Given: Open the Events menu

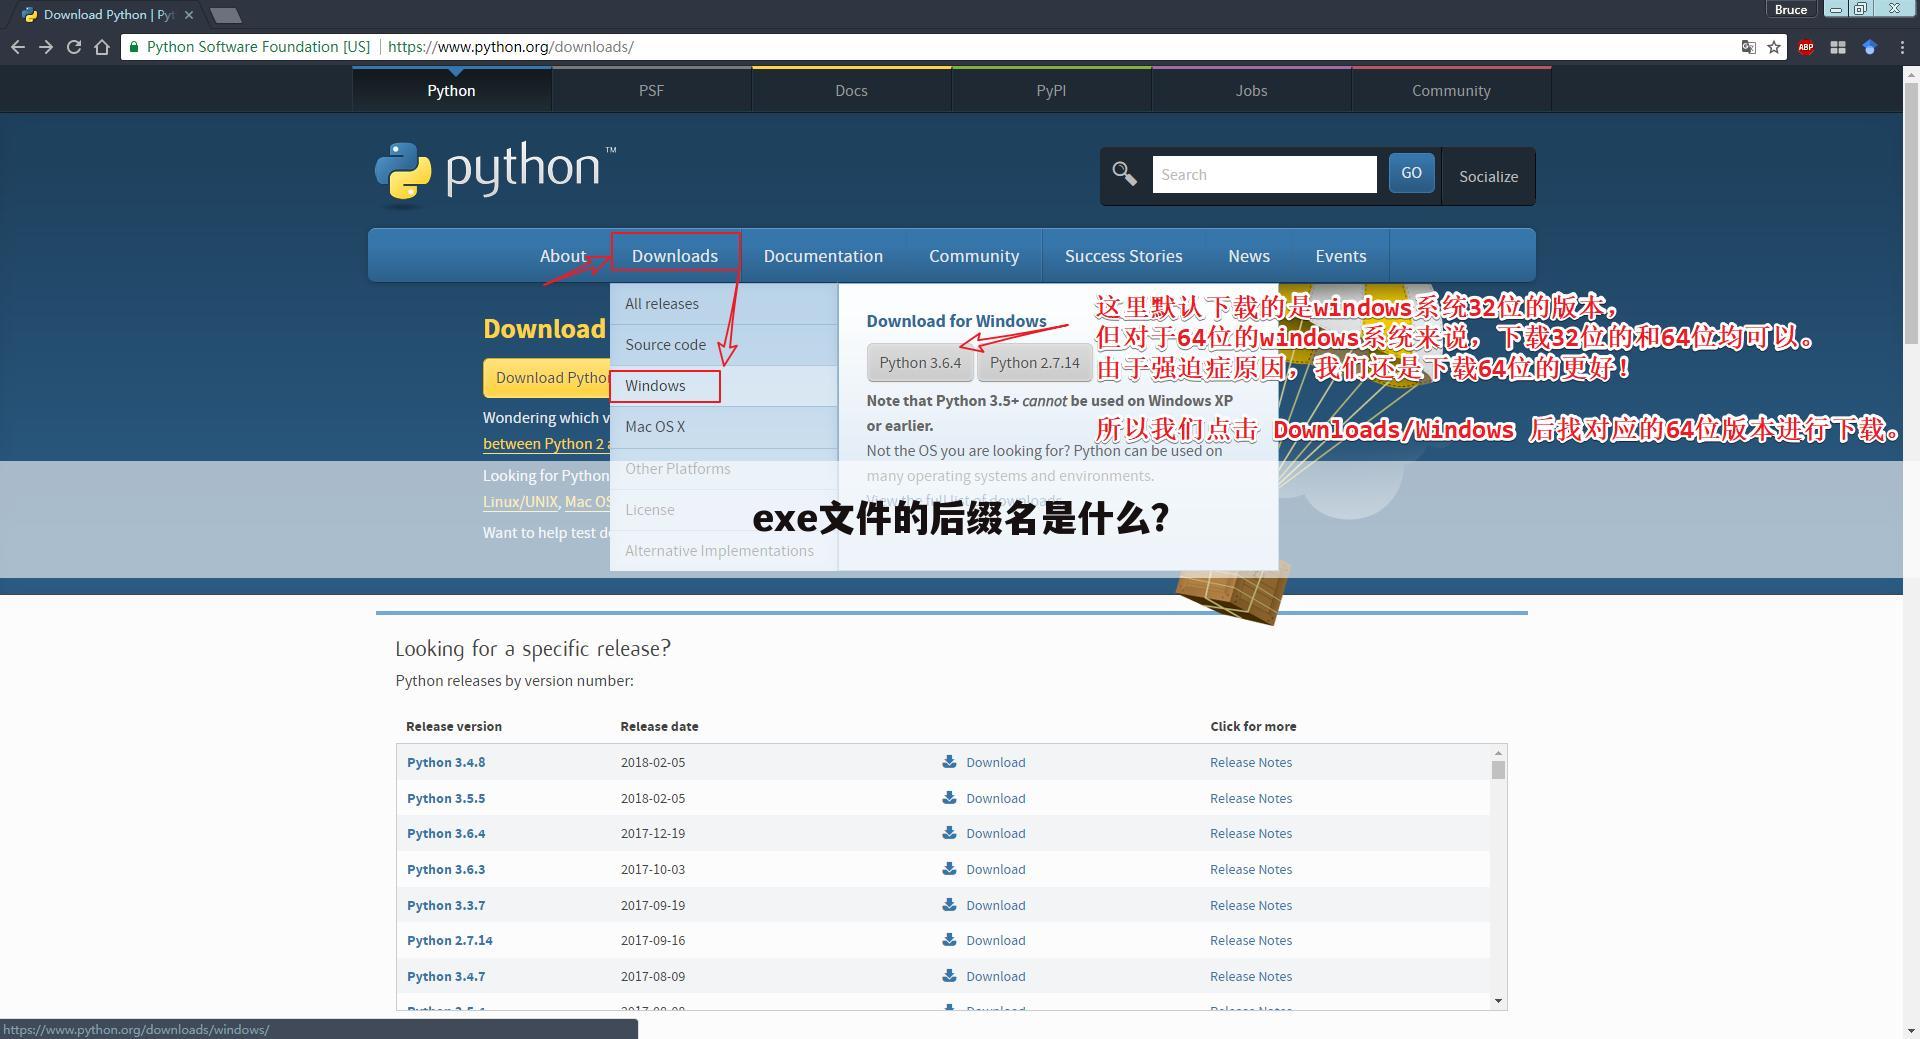Looking at the screenshot, I should pos(1341,256).
